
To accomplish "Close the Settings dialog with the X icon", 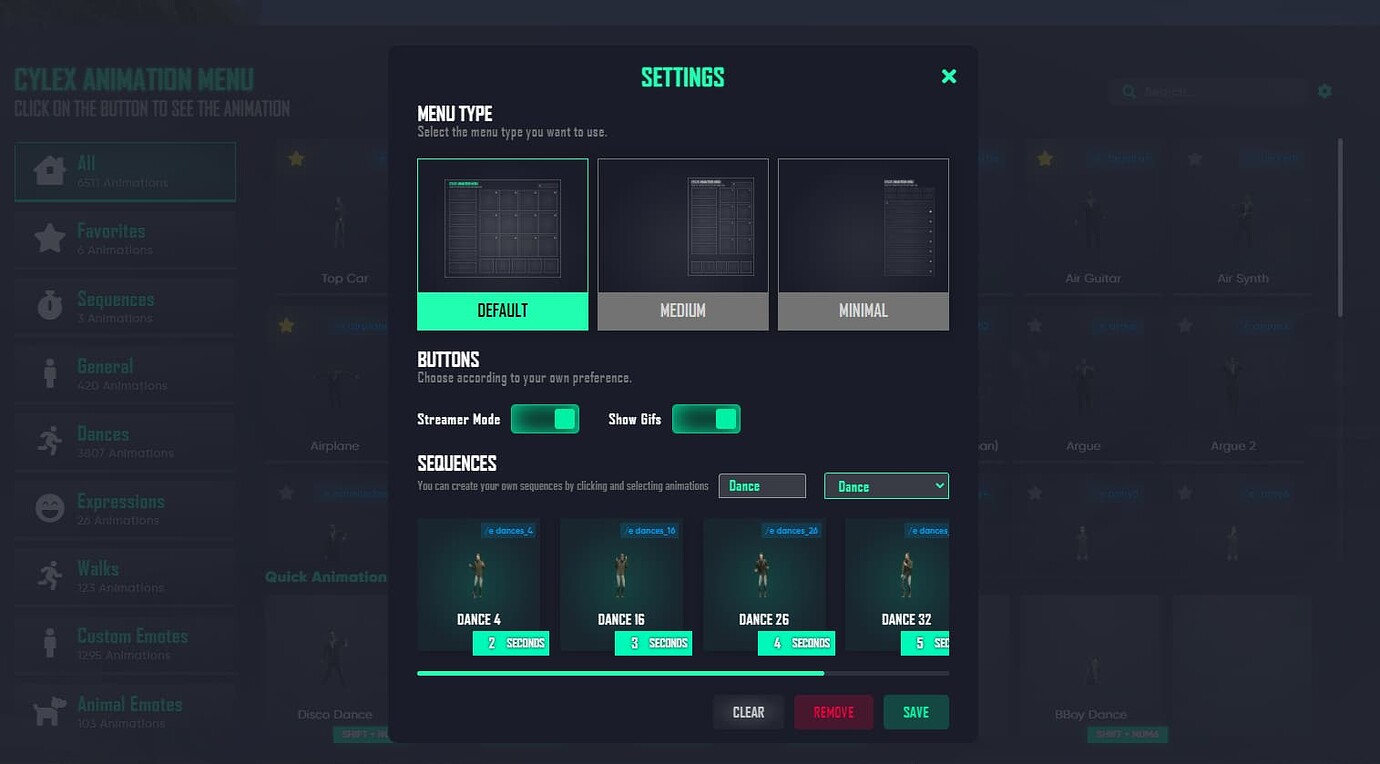I will click(949, 76).
